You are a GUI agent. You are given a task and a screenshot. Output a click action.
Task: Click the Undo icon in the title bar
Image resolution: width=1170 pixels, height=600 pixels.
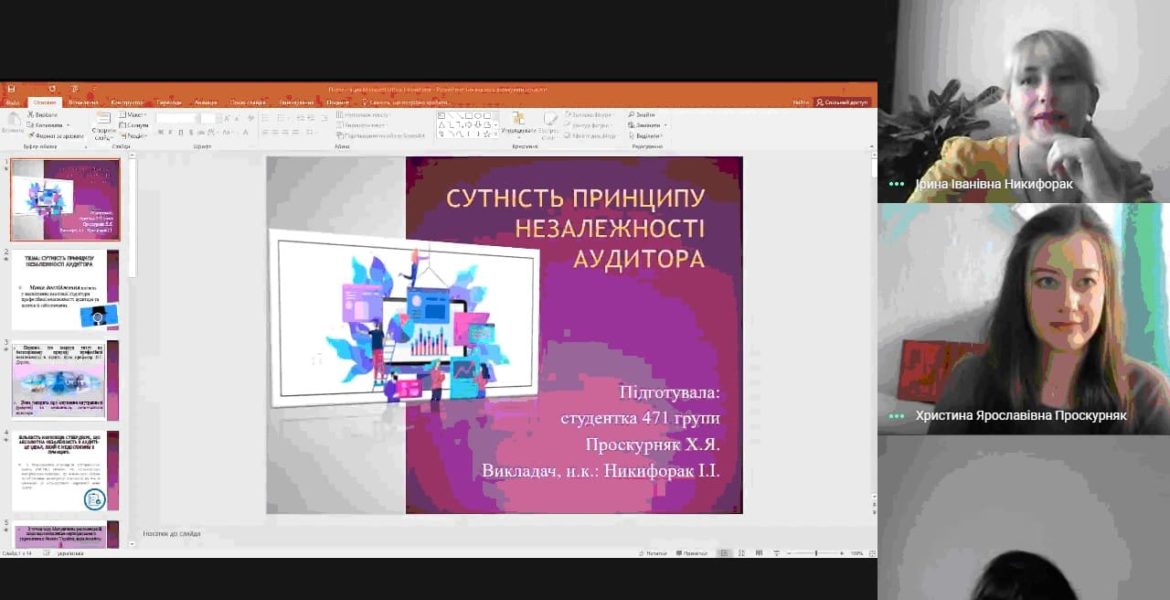[x=52, y=90]
